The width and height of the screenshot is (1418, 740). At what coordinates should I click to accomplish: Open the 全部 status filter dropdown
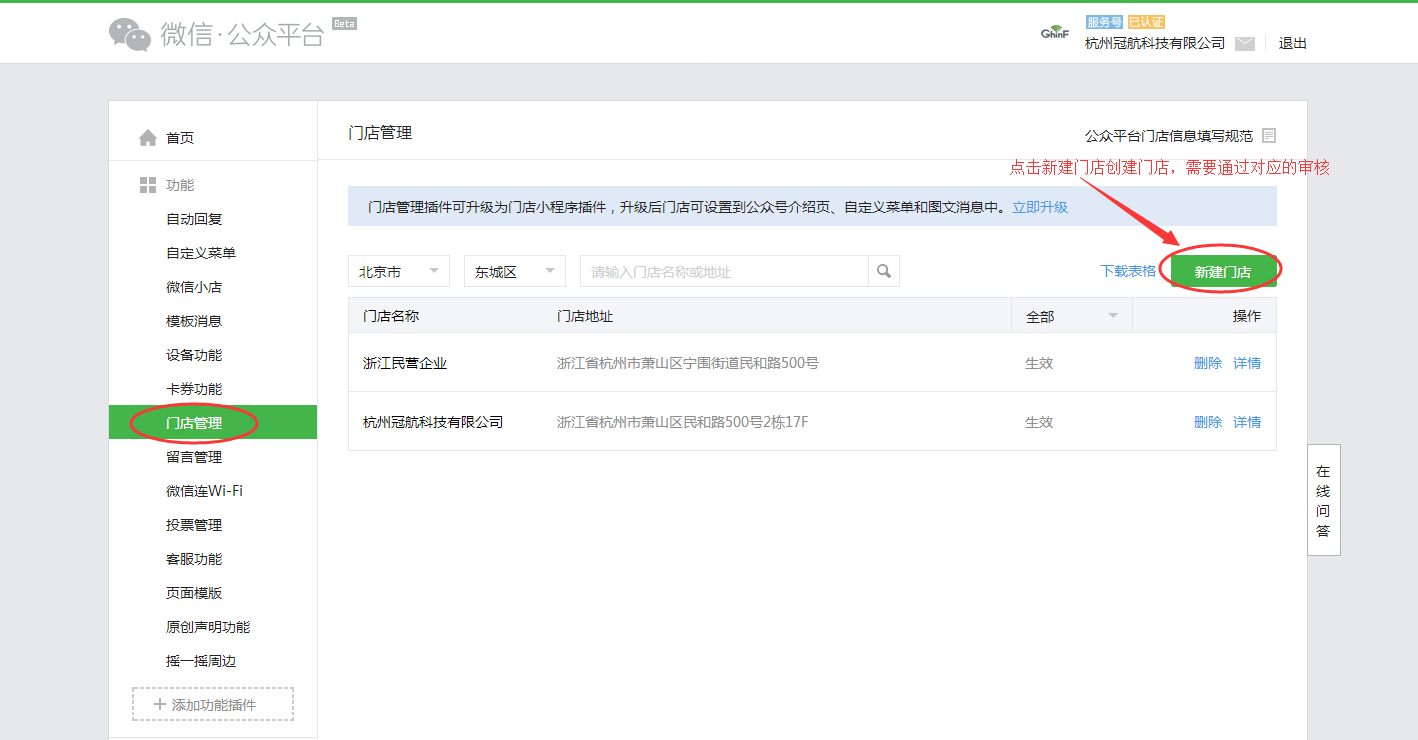pos(1071,316)
